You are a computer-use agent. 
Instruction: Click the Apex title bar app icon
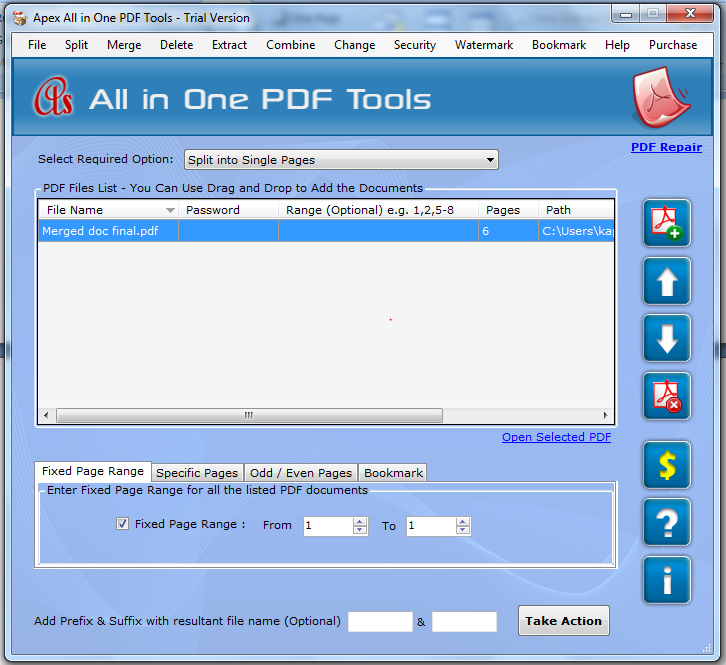20,18
